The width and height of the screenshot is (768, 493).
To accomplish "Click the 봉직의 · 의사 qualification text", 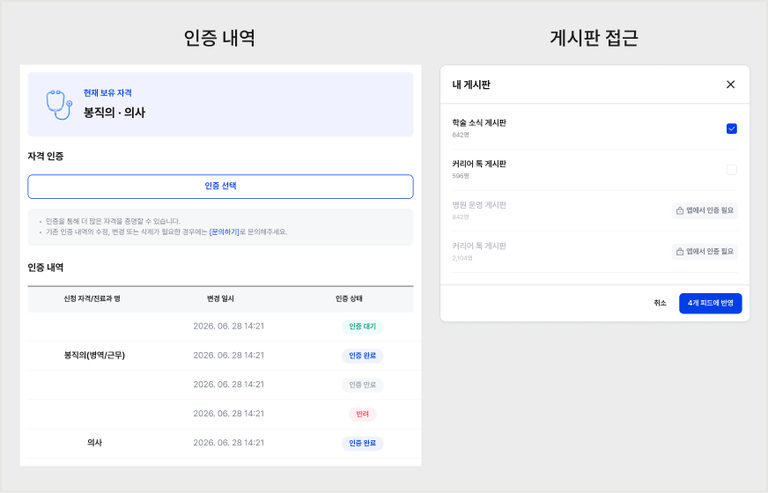I will 114,113.
